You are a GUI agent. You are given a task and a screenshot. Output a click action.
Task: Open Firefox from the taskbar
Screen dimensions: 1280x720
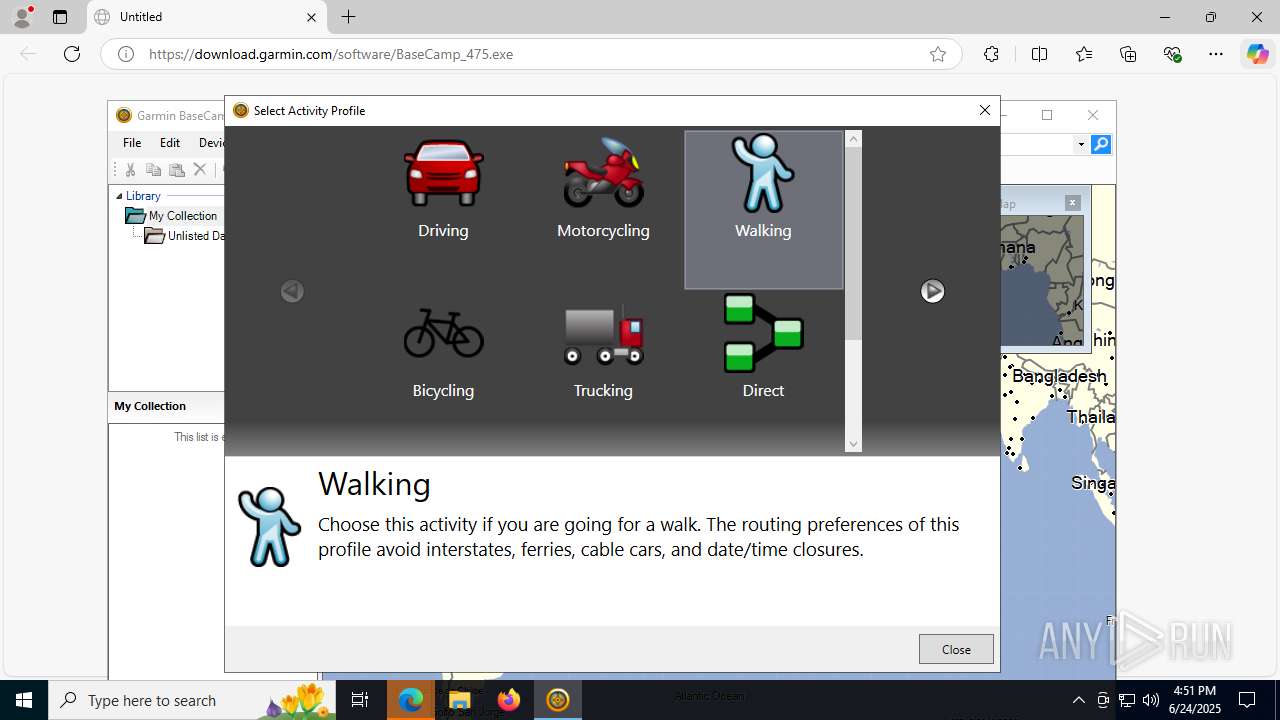[x=508, y=700]
